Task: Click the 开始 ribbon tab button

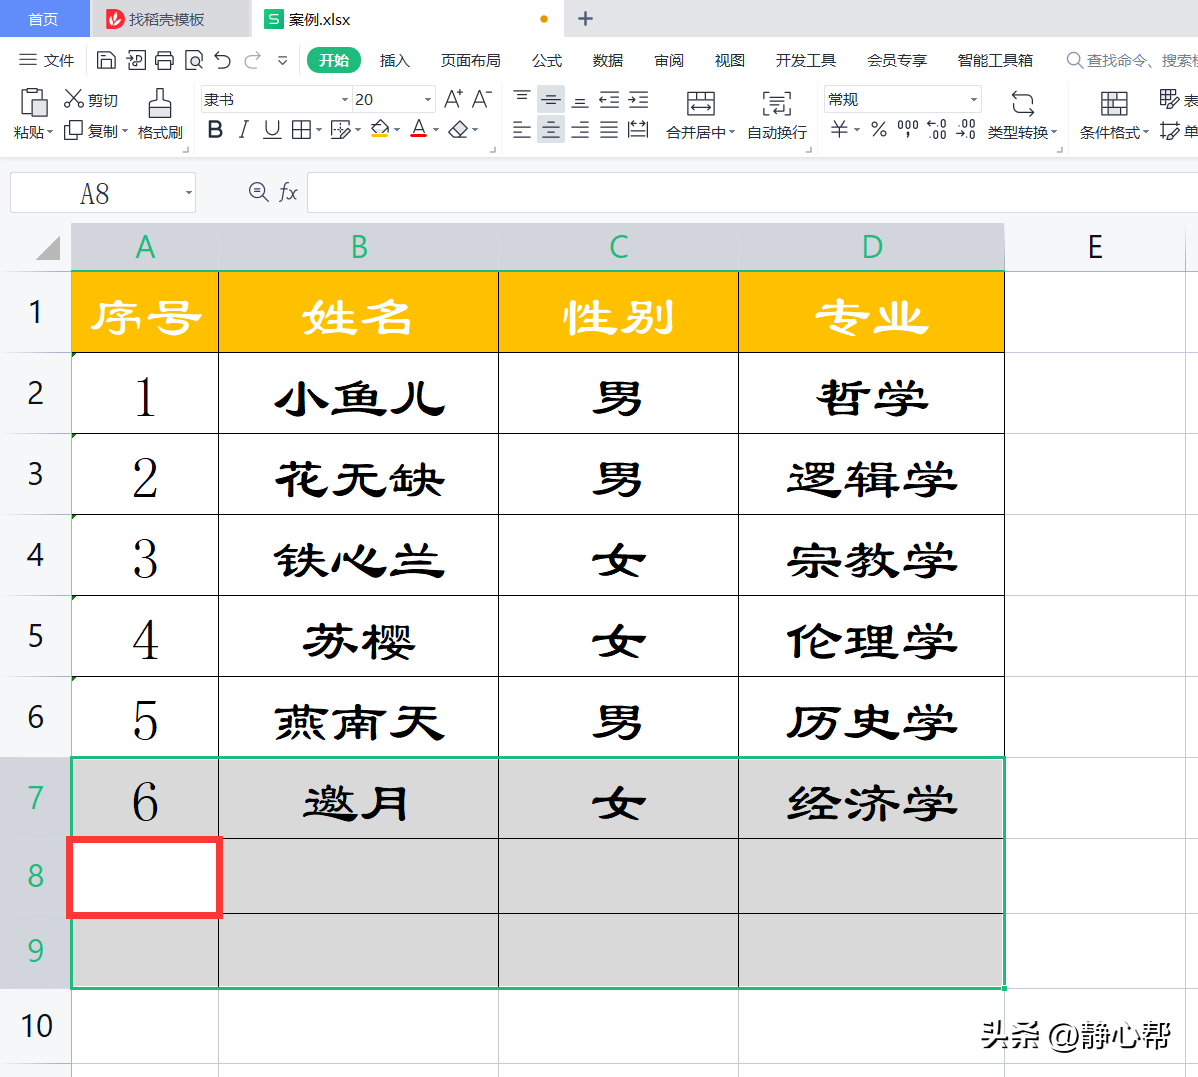Action: pos(334,60)
